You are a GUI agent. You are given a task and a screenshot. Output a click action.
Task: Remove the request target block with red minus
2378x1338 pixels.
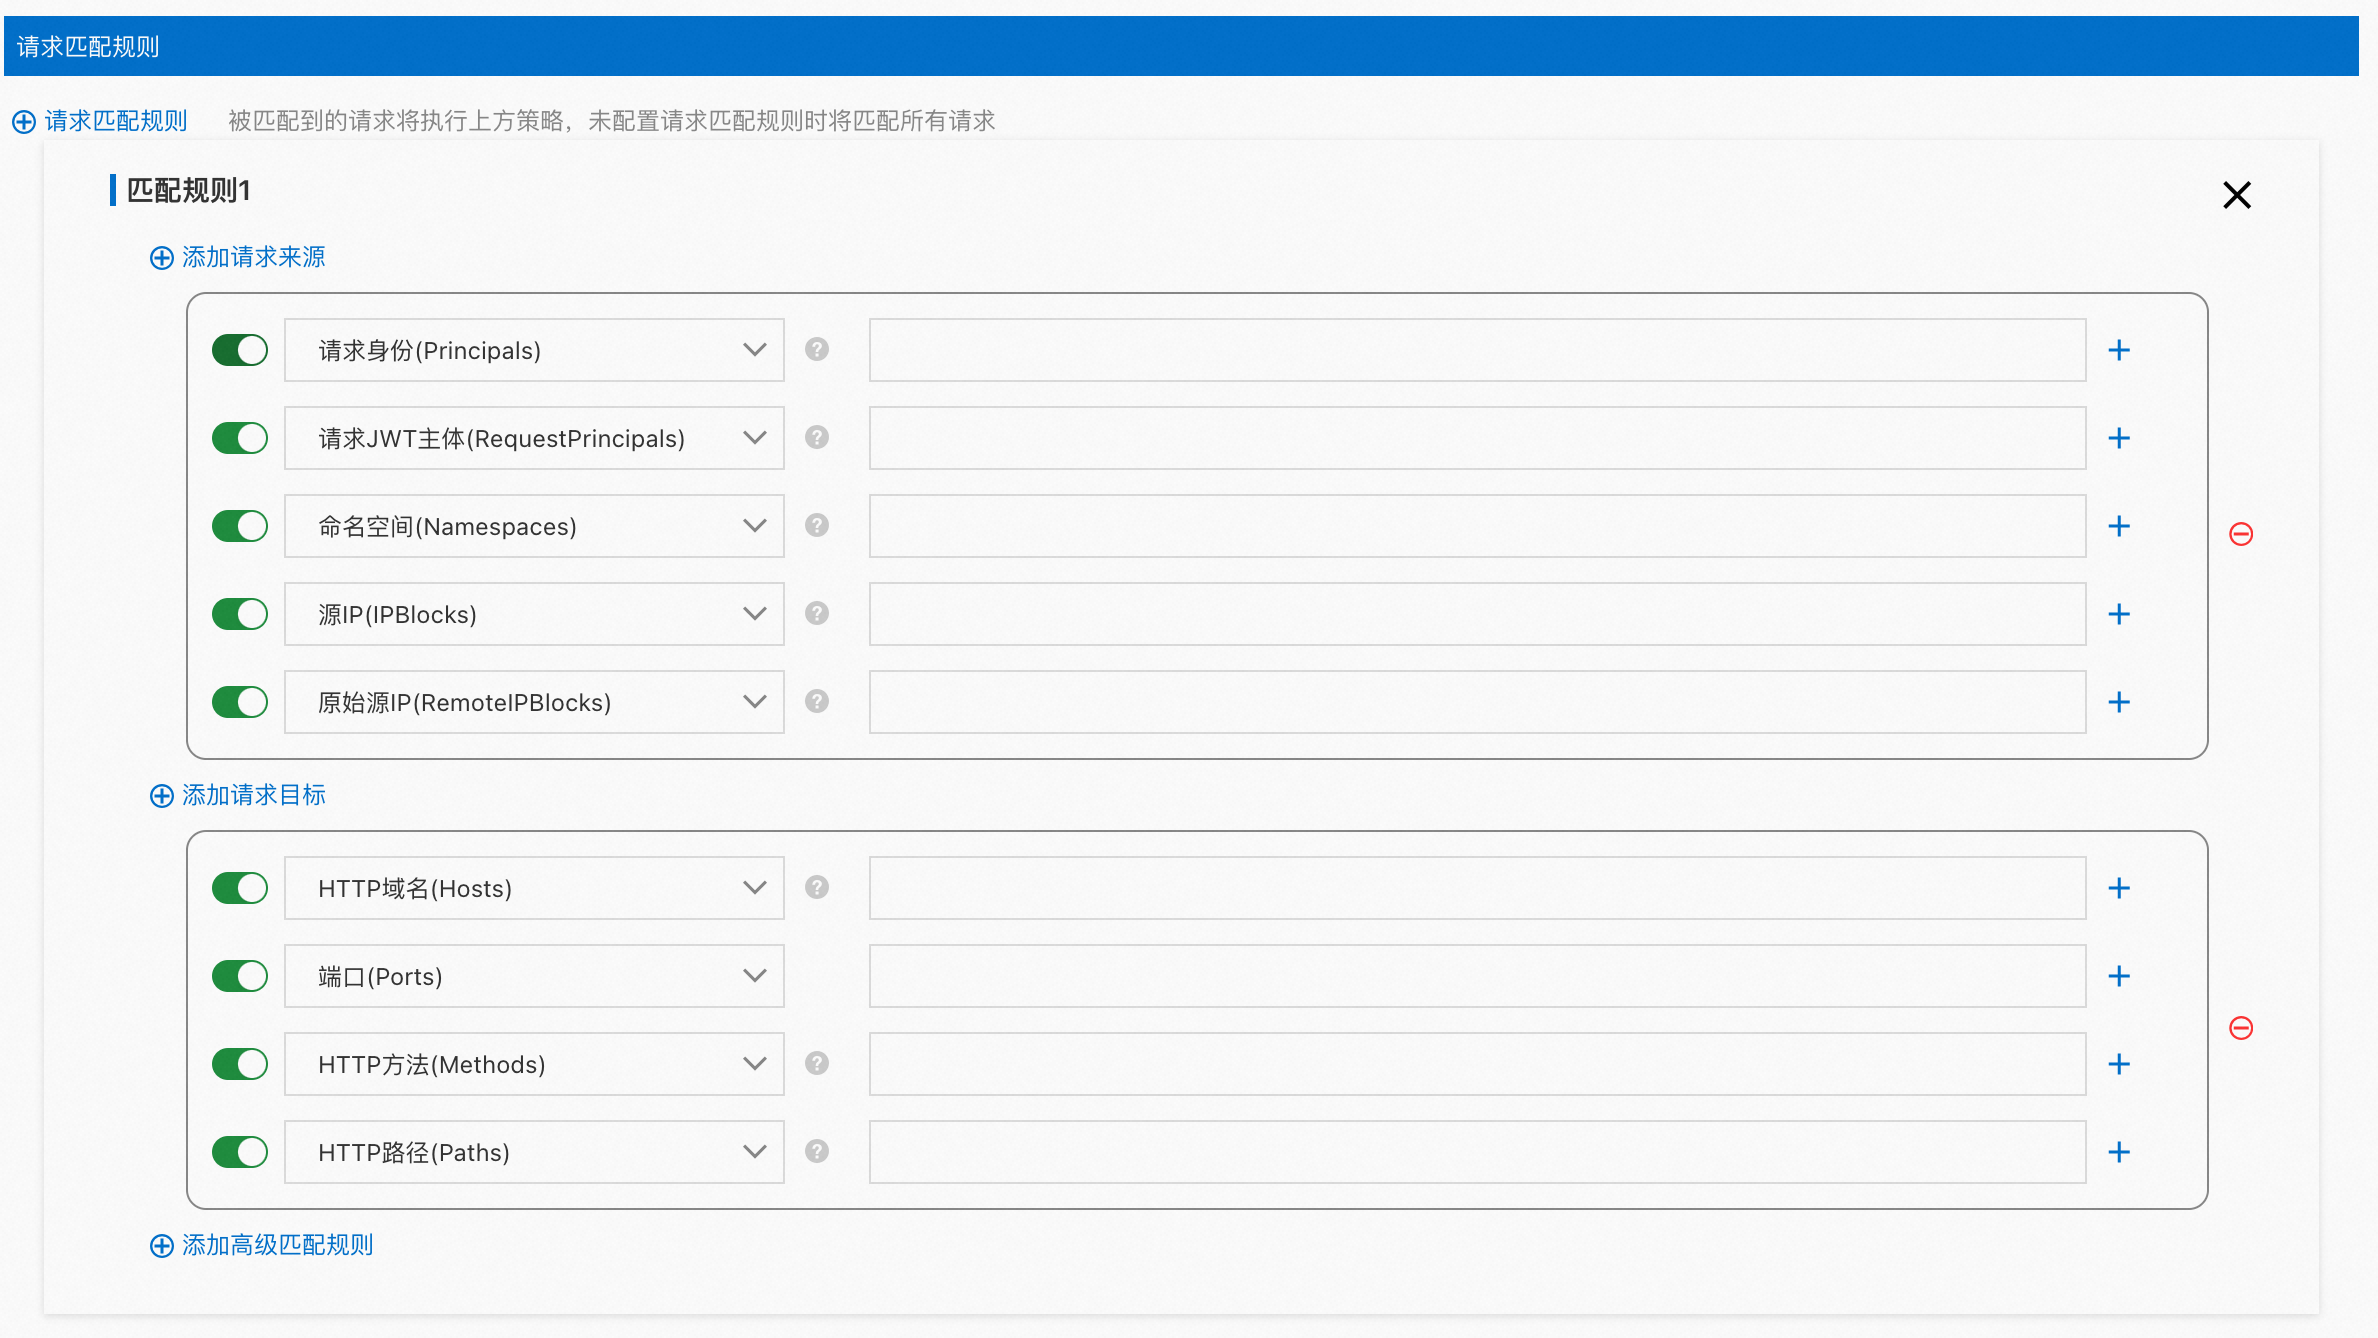pos(2241,1028)
